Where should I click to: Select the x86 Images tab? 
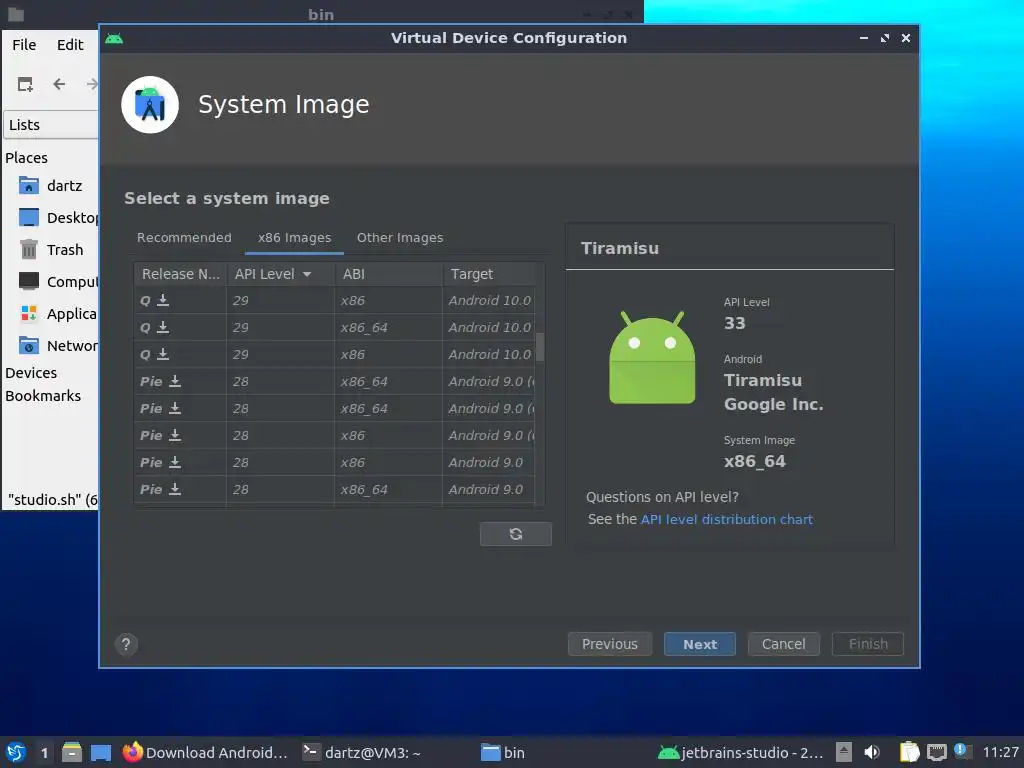295,238
